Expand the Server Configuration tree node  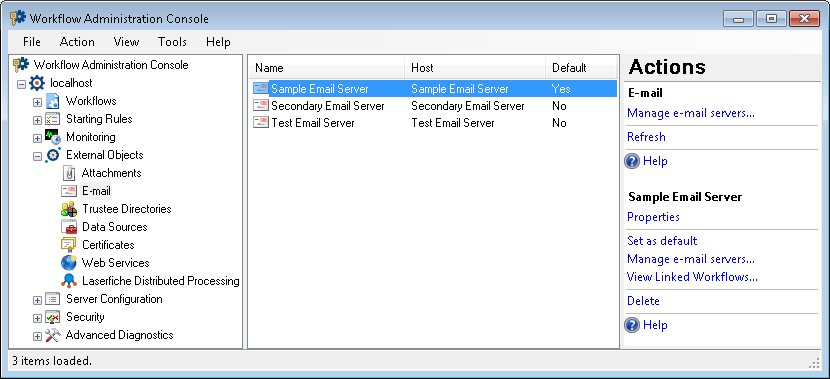[x=37, y=300]
